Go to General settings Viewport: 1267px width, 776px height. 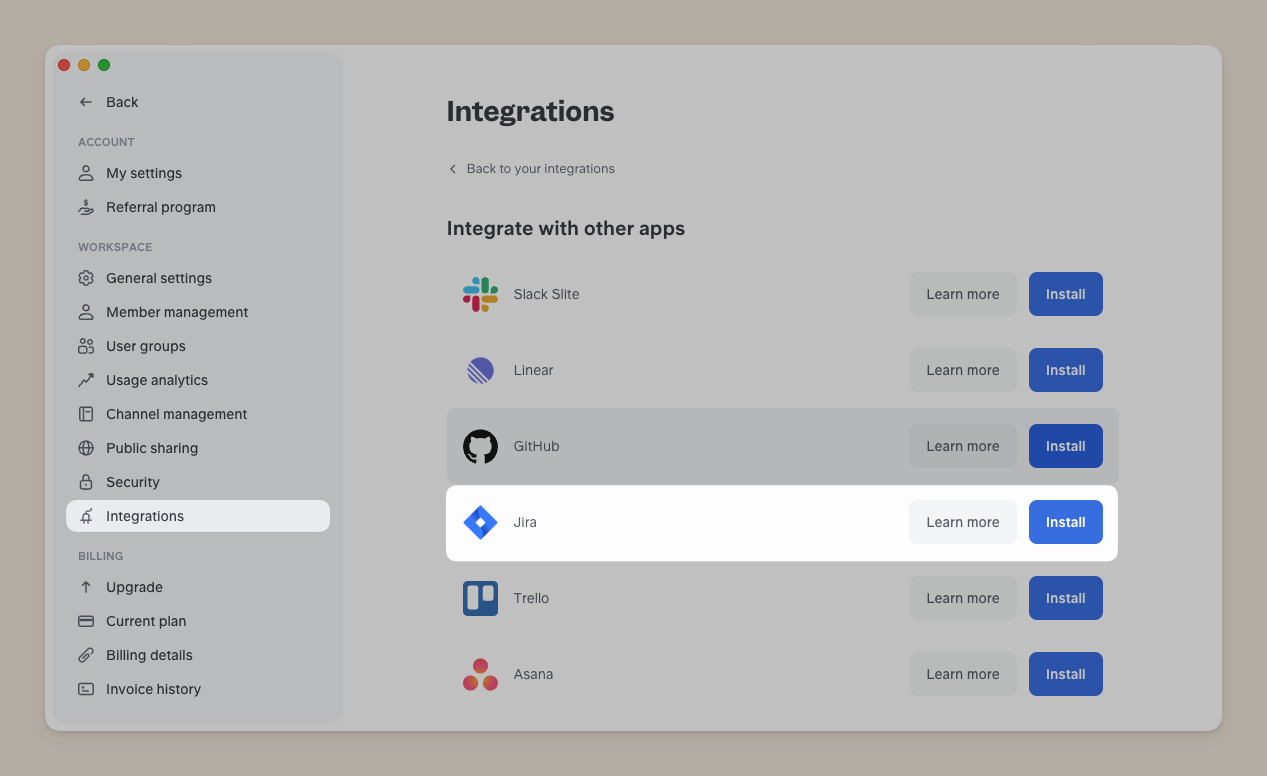tap(198, 278)
